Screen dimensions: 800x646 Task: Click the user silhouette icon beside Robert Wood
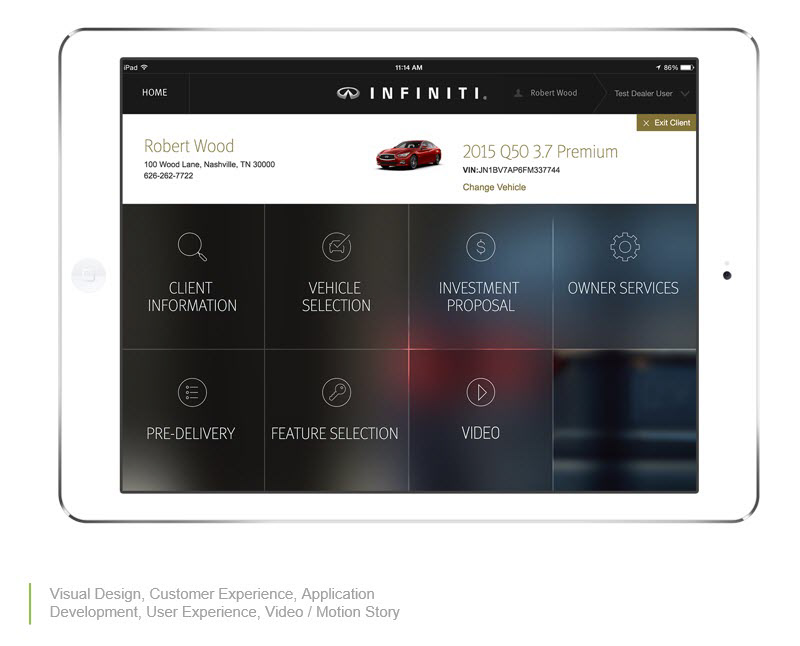[x=518, y=93]
